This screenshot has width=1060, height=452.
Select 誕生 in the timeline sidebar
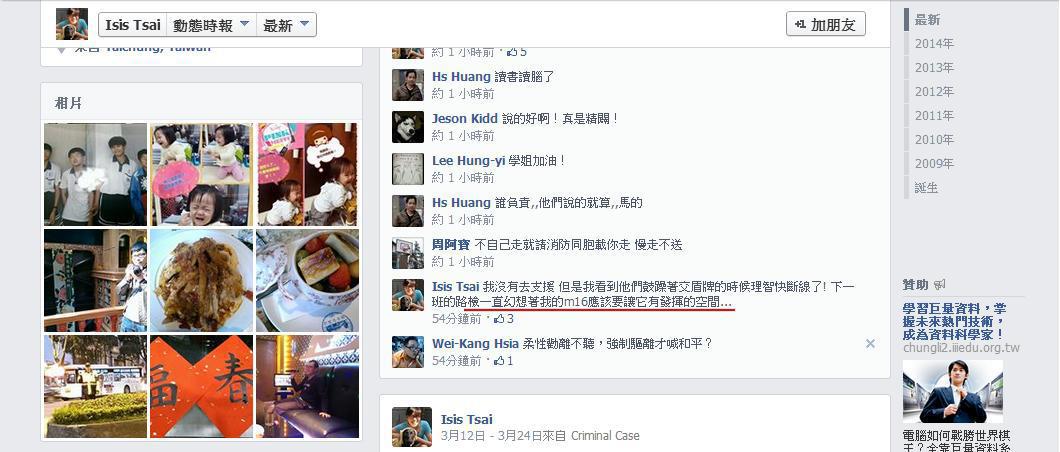[x=927, y=188]
